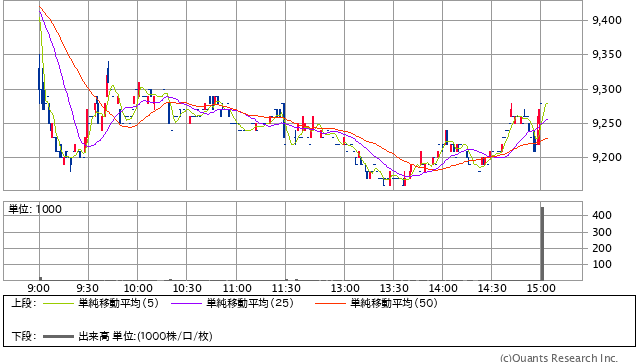This screenshot has width=638, height=362.
Task: Click the purple line swatch in legend
Action: (187, 303)
